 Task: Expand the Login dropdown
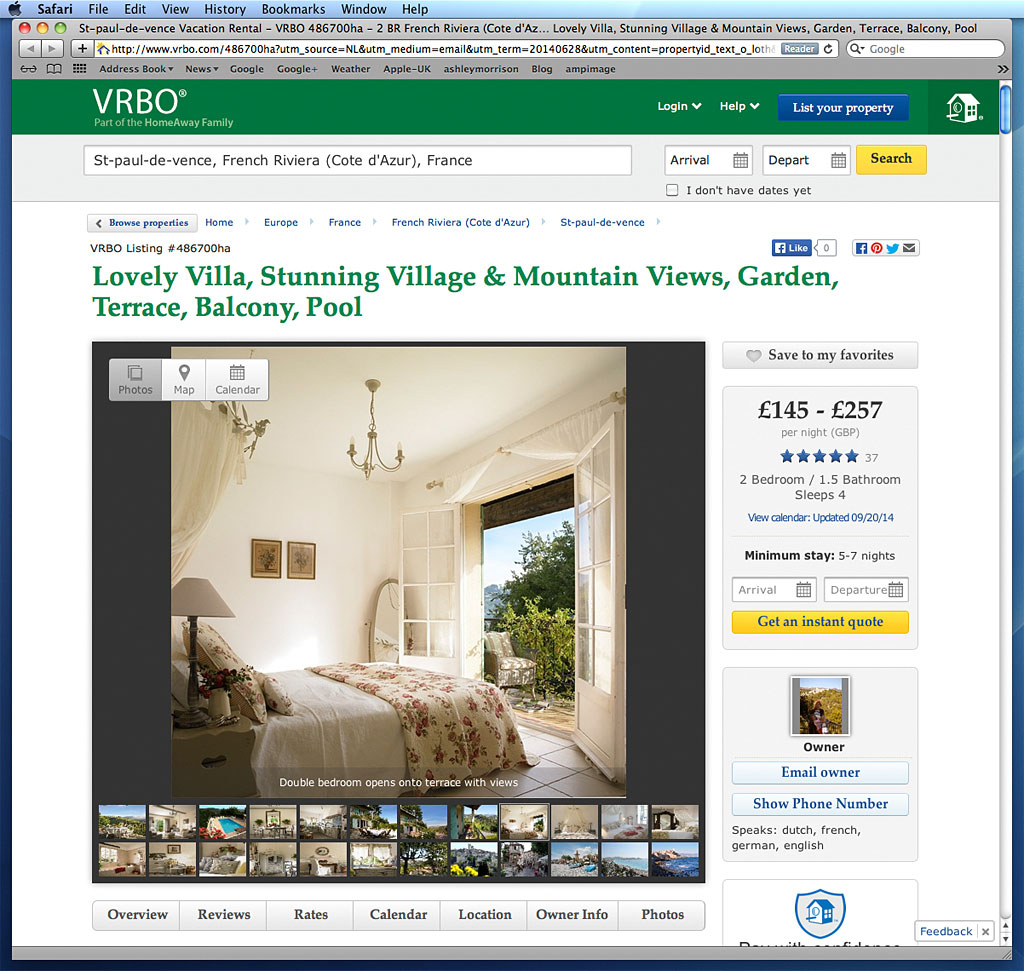(679, 105)
